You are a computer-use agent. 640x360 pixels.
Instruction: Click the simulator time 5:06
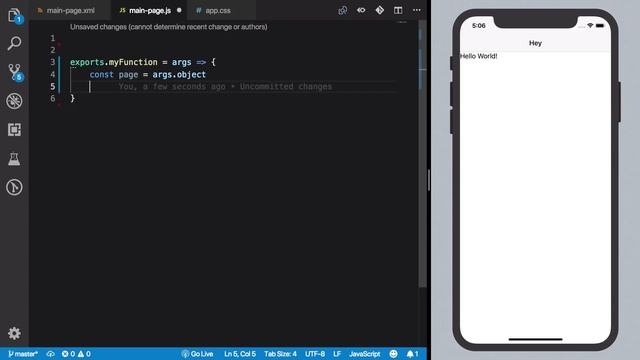[x=478, y=26]
